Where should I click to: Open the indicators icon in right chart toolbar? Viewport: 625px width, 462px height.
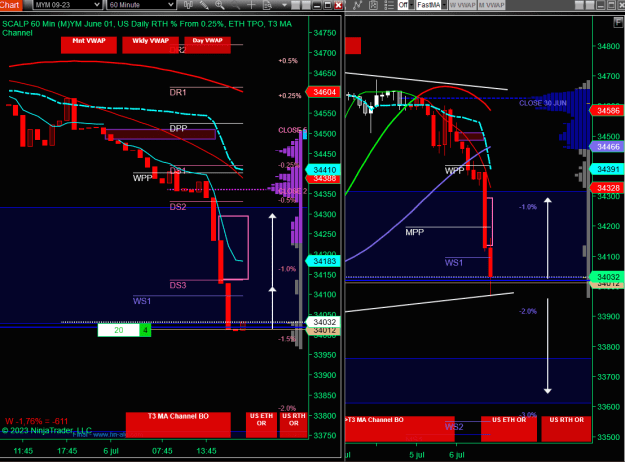(x=358, y=5)
